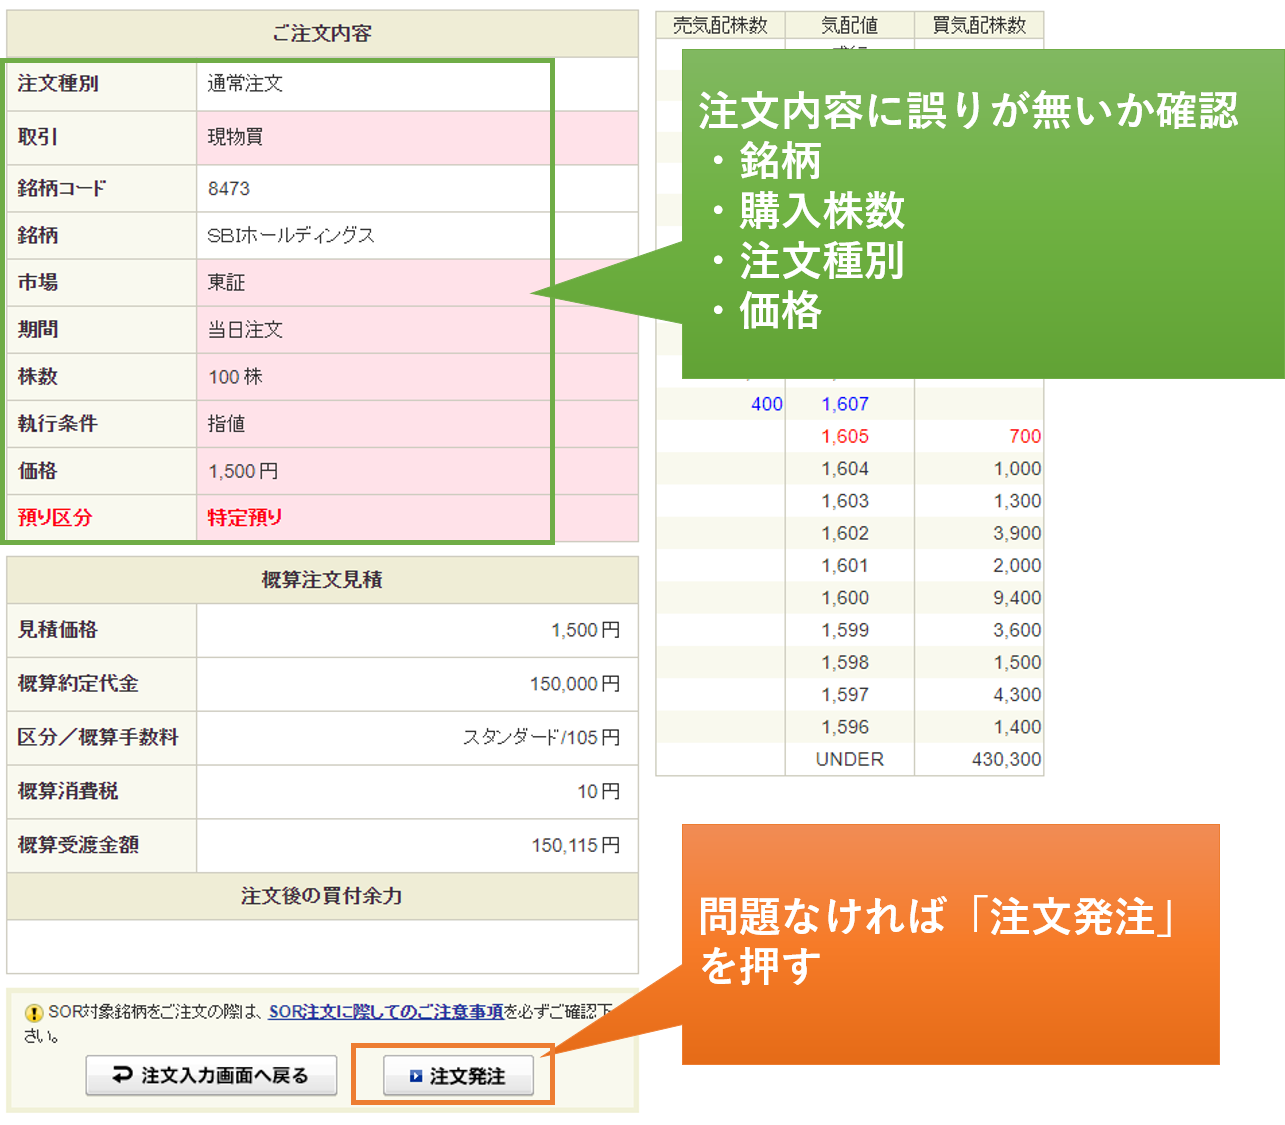Viewport: 1285px width, 1125px height.
Task: Click the 買気配株数 column header
Action: (x=979, y=25)
